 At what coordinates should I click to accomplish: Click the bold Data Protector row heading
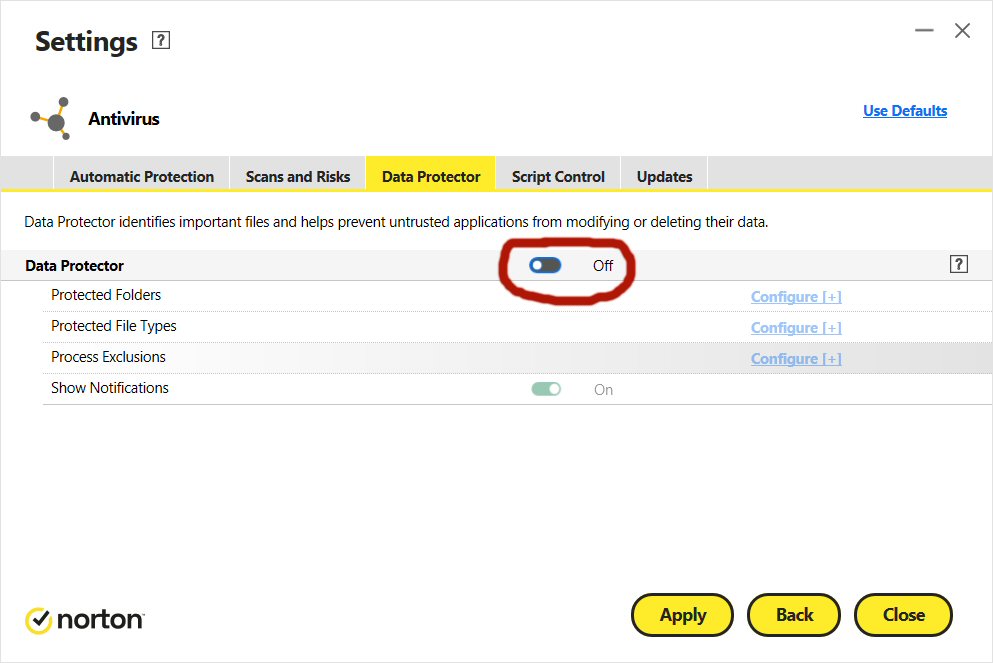pos(74,265)
